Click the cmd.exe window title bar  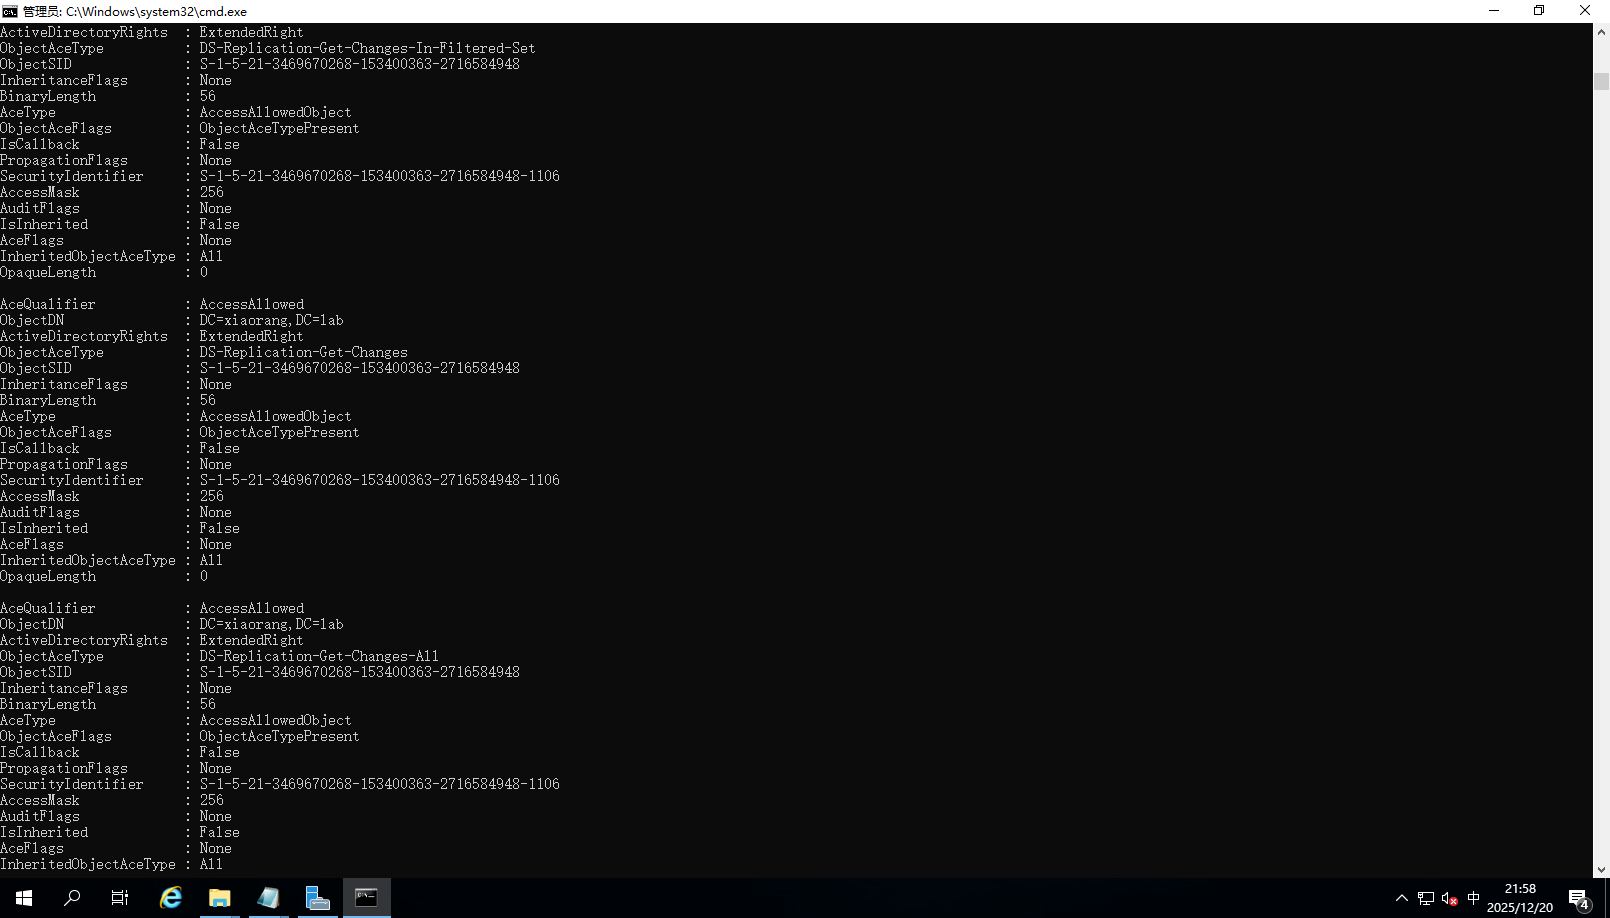(700, 11)
